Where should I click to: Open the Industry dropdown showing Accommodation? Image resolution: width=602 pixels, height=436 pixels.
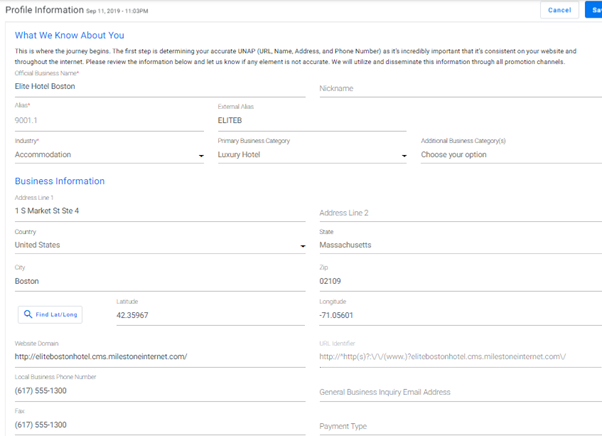coord(109,155)
